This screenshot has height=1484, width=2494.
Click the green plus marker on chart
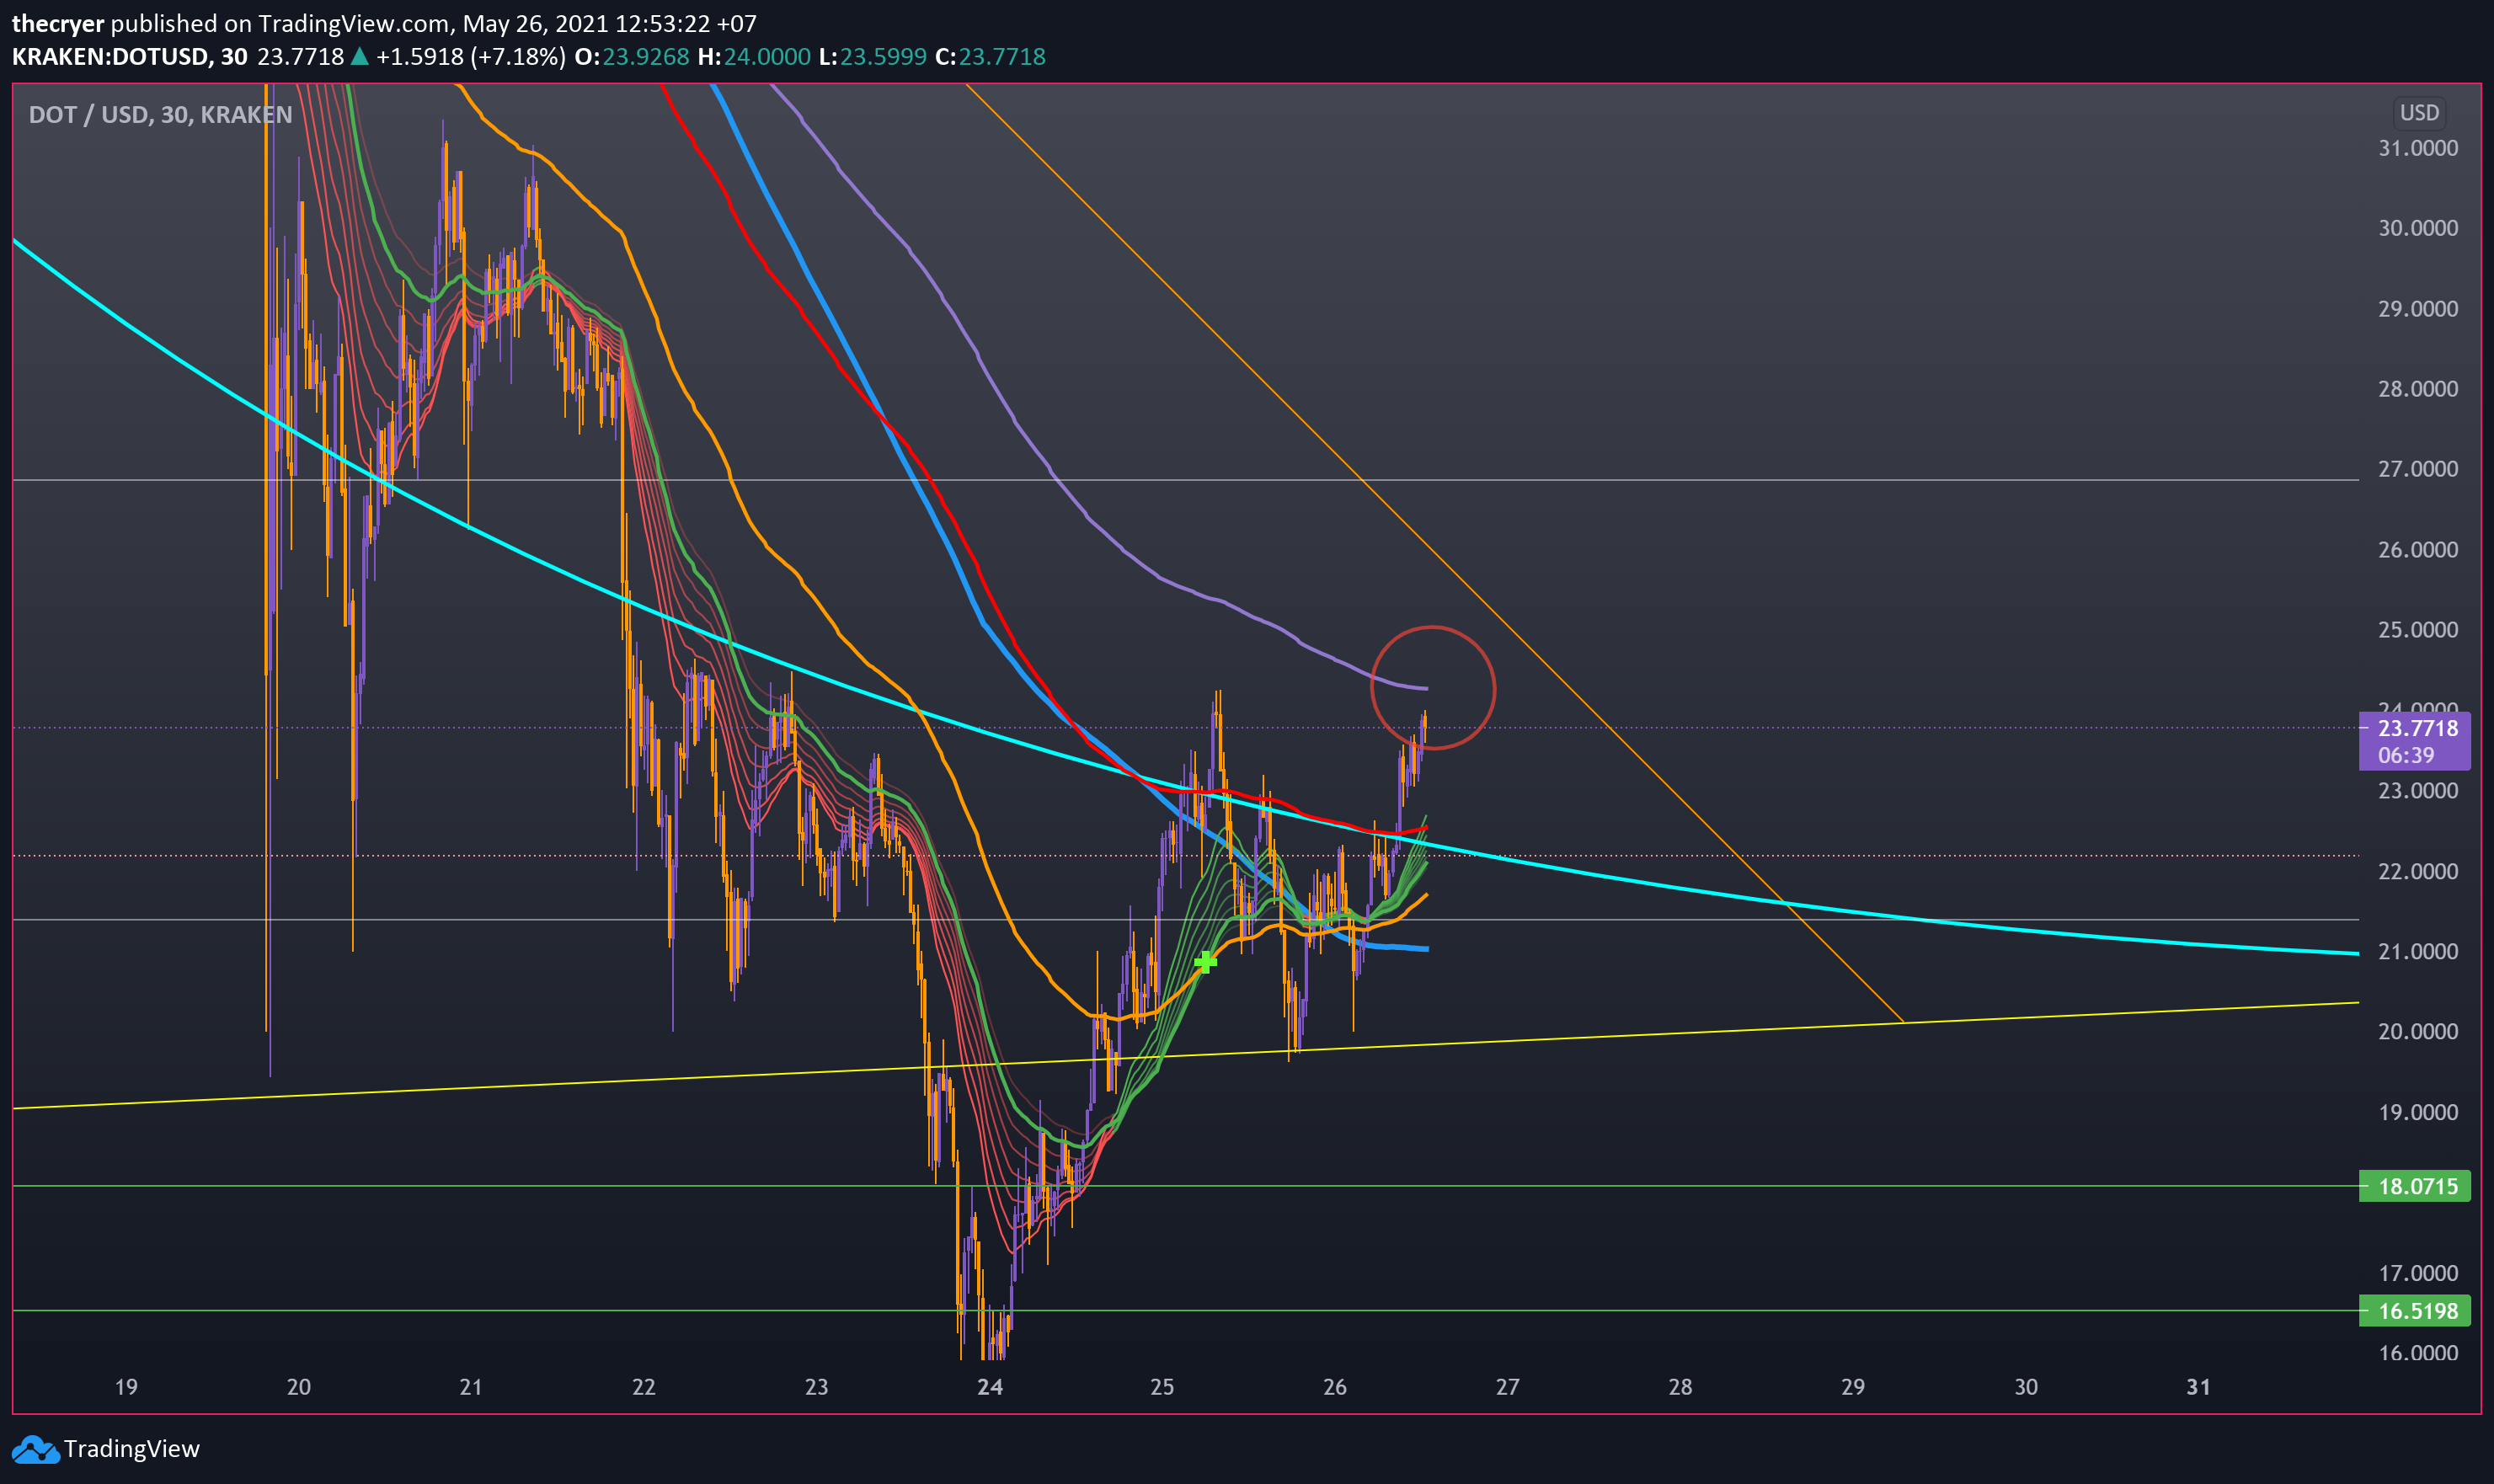tap(1205, 961)
